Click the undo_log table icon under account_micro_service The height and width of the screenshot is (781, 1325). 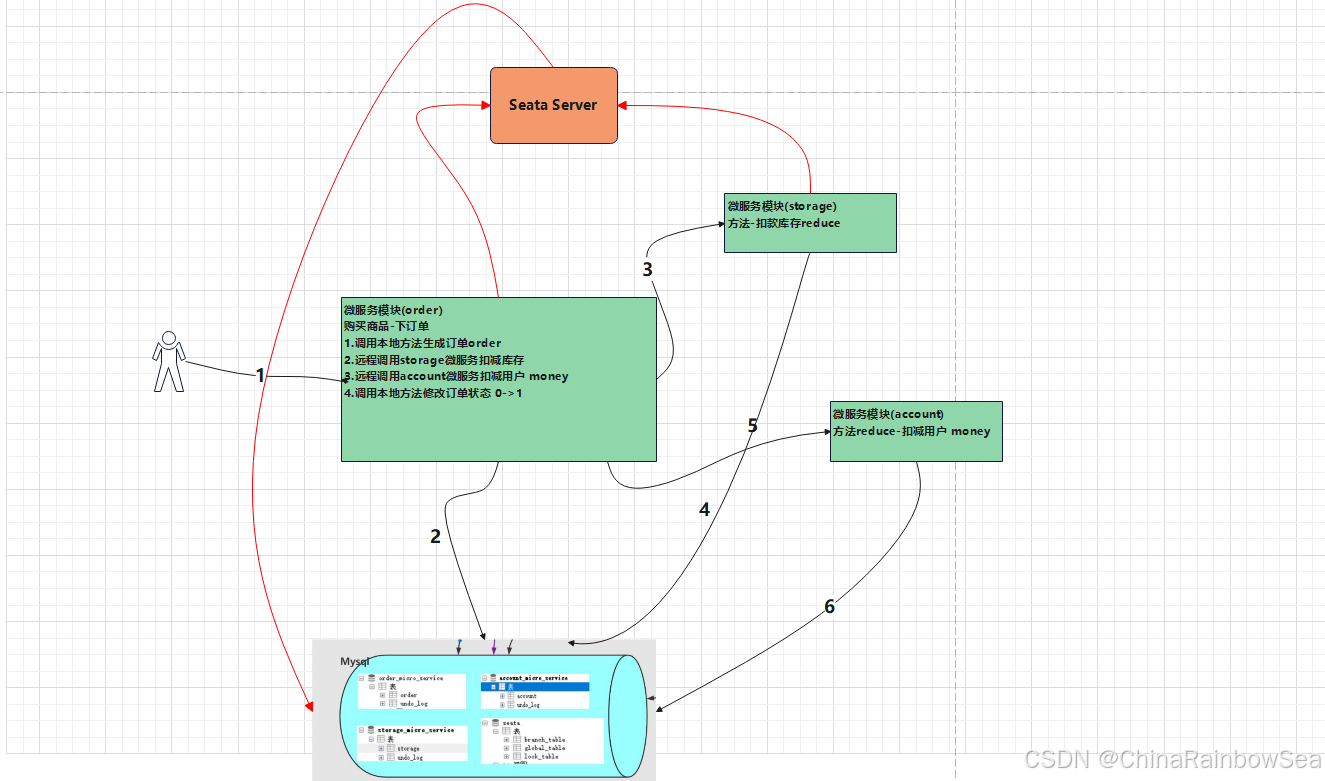pos(511,705)
